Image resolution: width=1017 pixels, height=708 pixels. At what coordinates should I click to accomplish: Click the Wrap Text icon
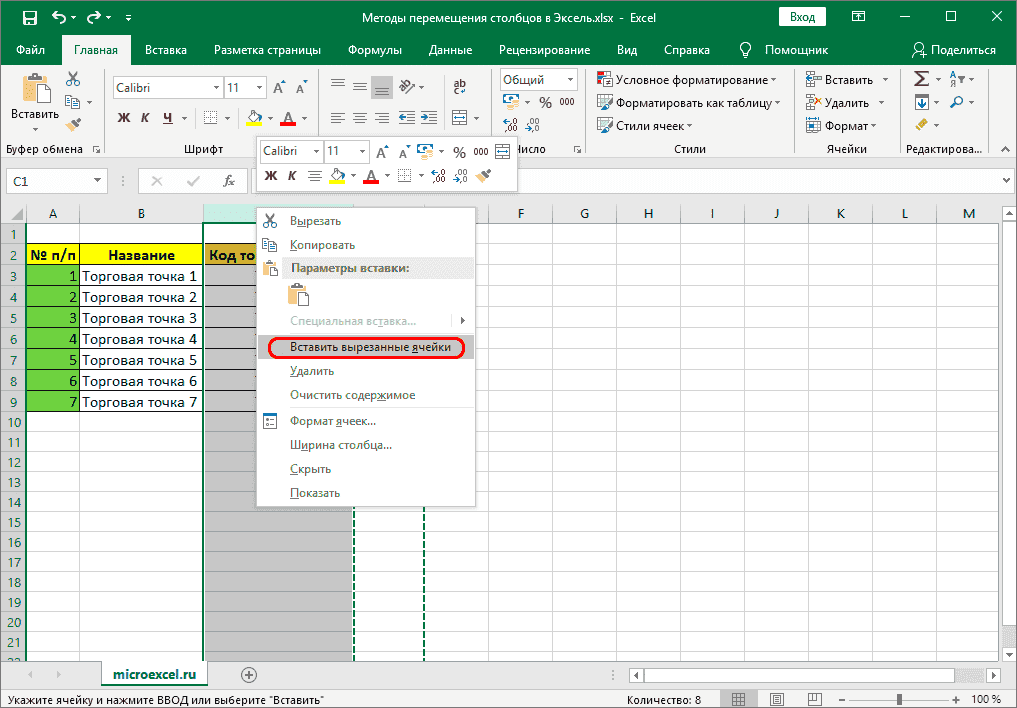[x=458, y=87]
